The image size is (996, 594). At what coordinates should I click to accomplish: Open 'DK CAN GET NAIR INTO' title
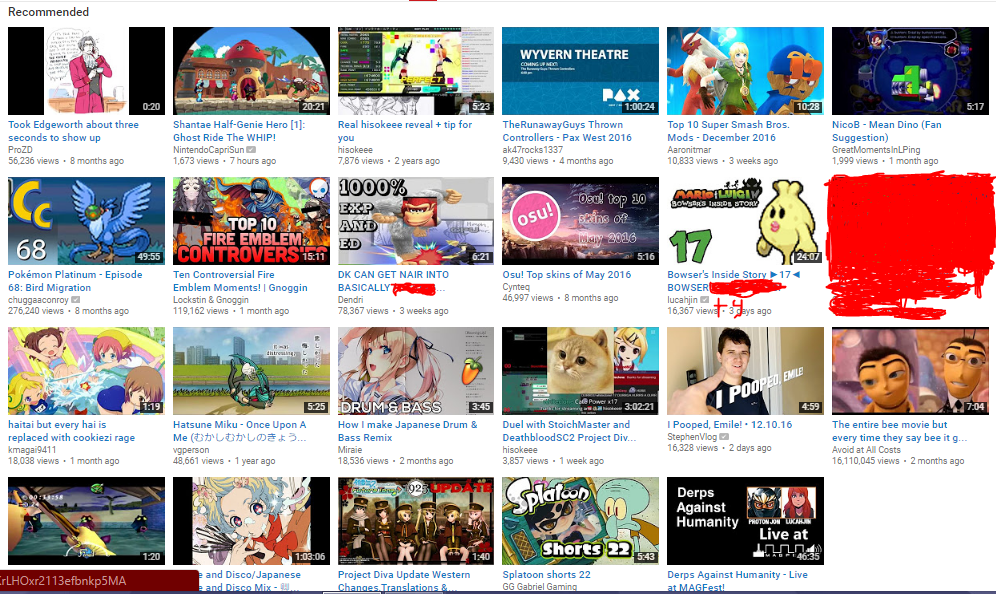(x=393, y=281)
